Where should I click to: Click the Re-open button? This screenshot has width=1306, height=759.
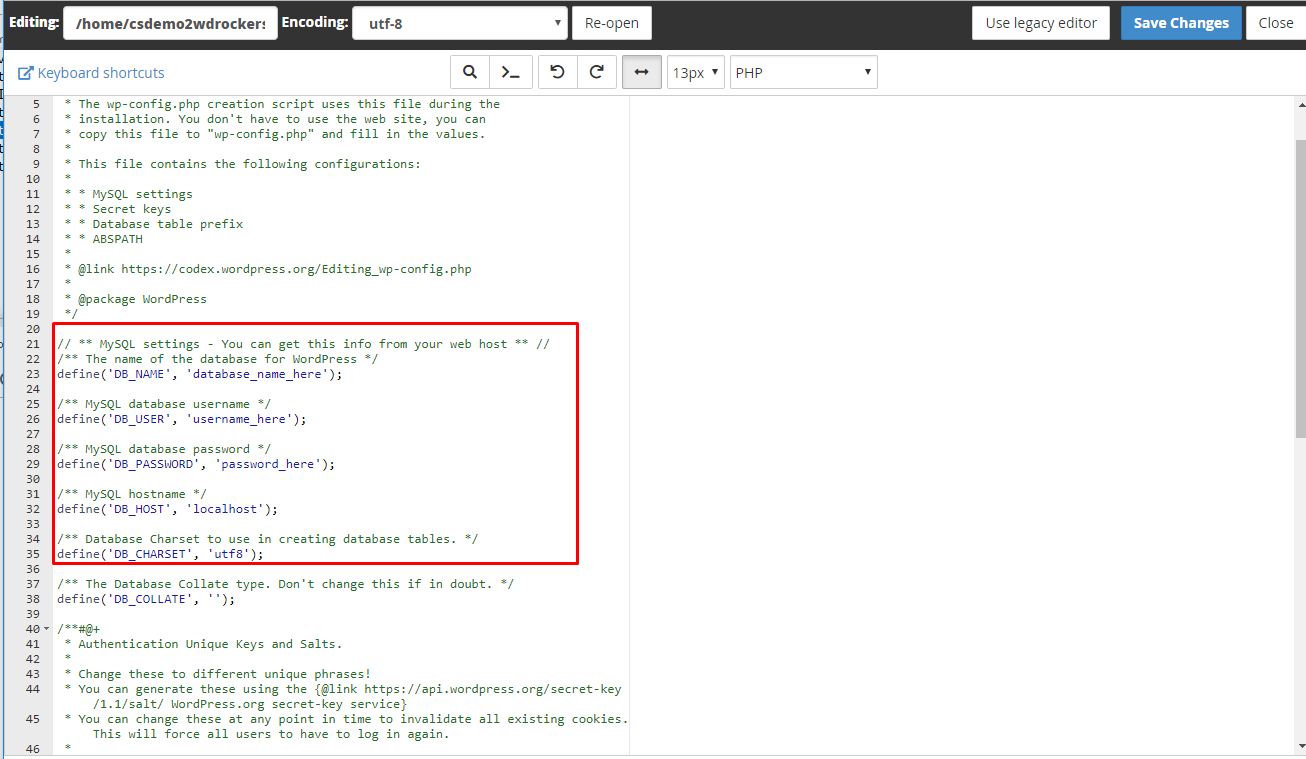[612, 23]
